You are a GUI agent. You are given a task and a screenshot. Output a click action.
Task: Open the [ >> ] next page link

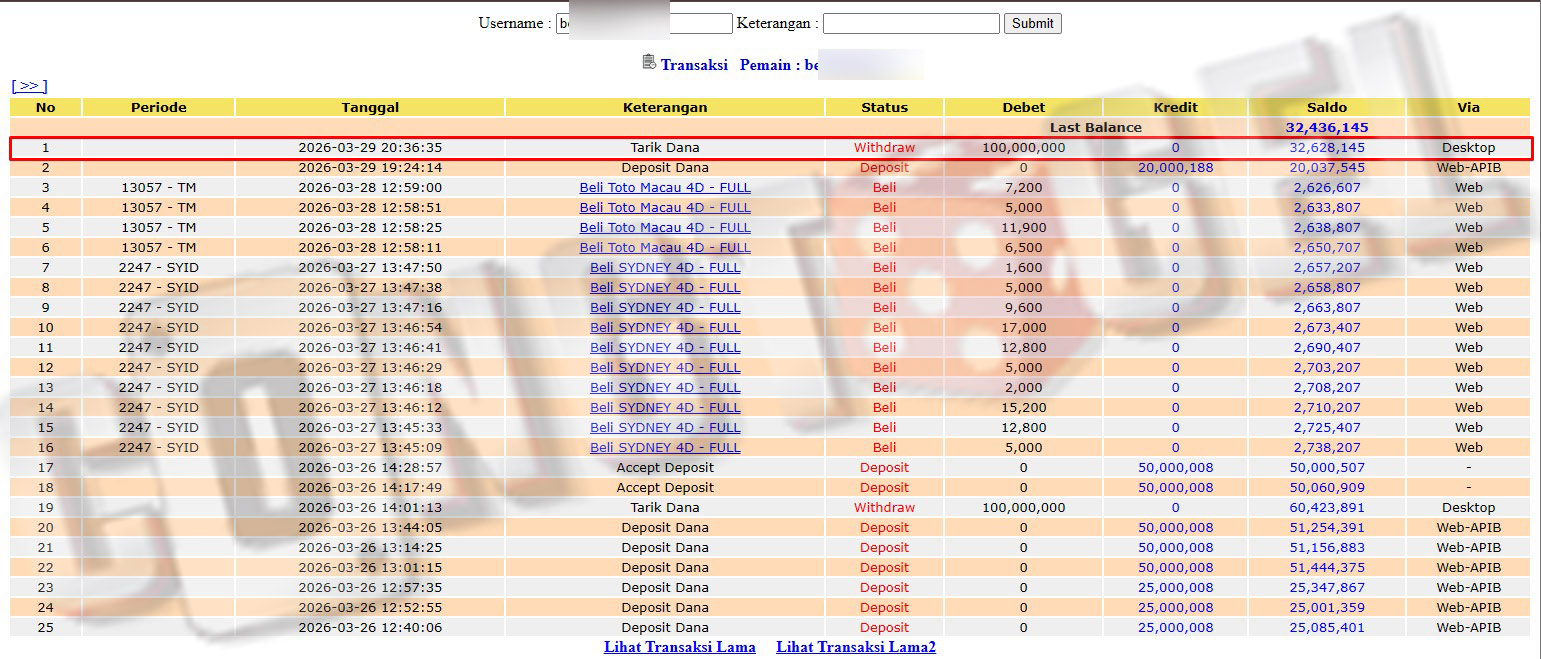click(x=29, y=86)
